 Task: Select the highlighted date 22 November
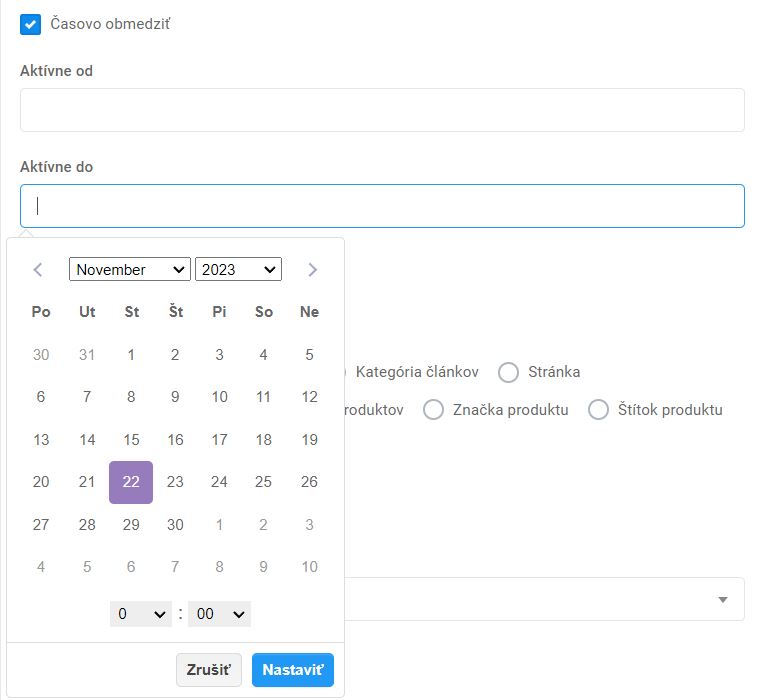tap(131, 482)
